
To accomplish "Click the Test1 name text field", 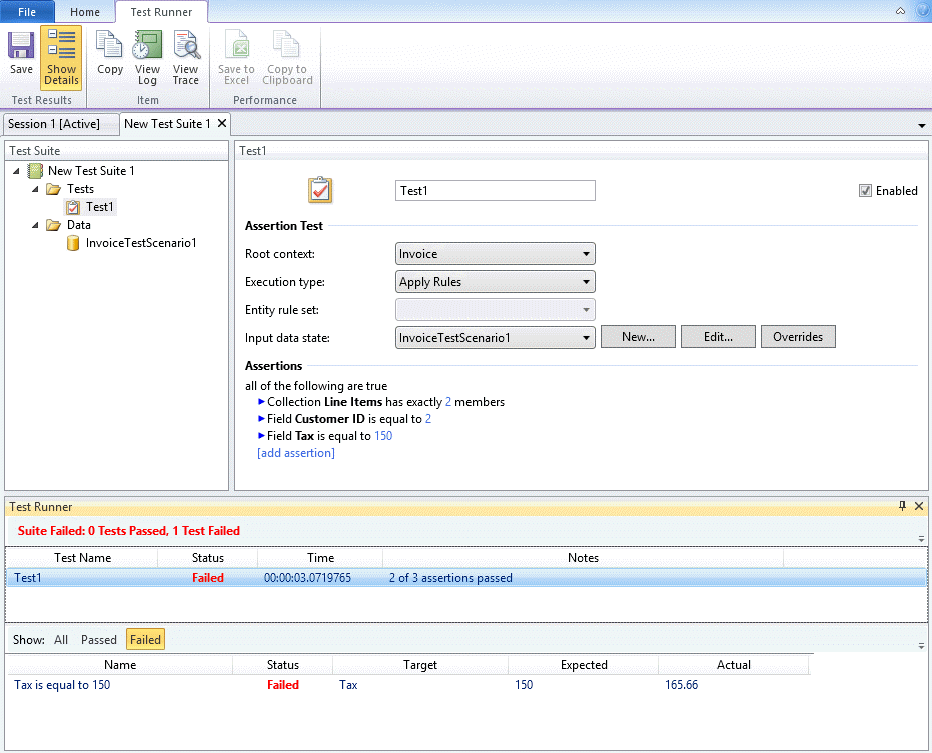I will (495, 191).
